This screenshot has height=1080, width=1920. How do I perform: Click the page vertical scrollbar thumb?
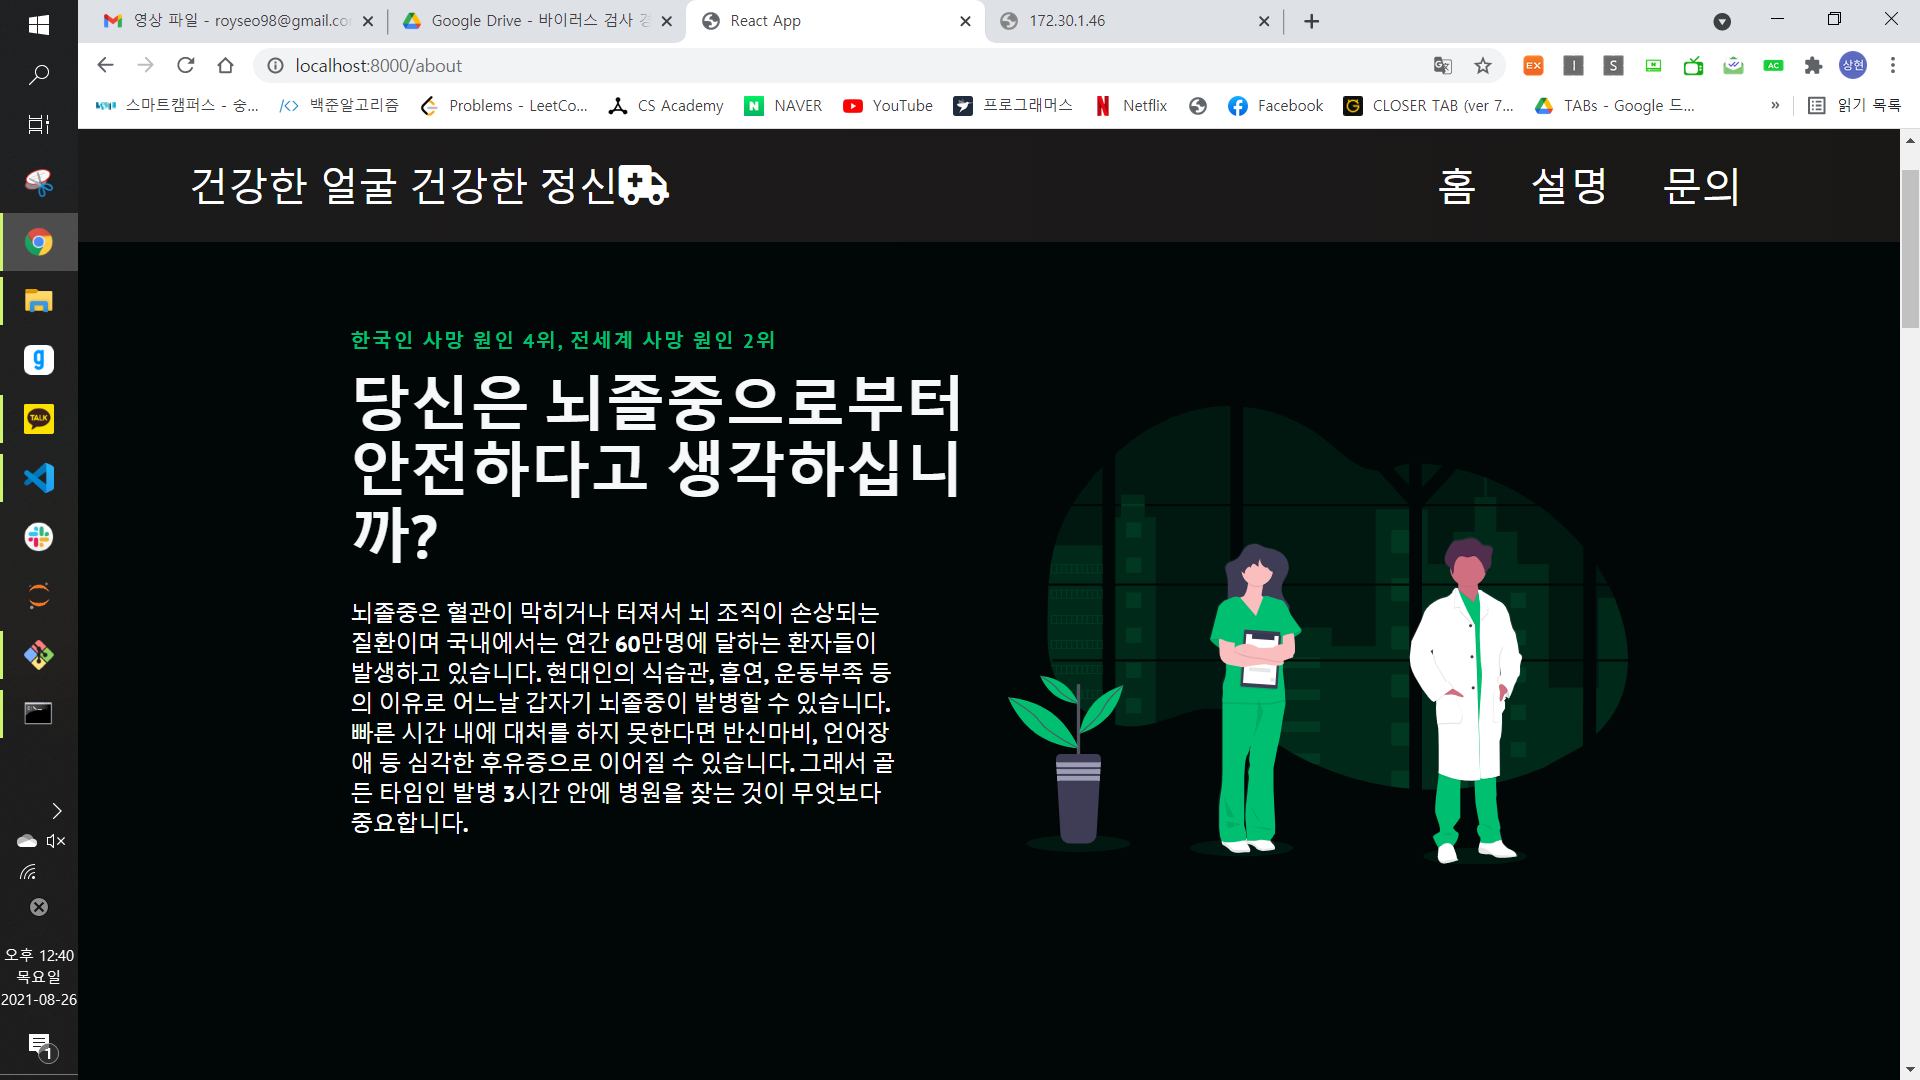pos(1910,248)
